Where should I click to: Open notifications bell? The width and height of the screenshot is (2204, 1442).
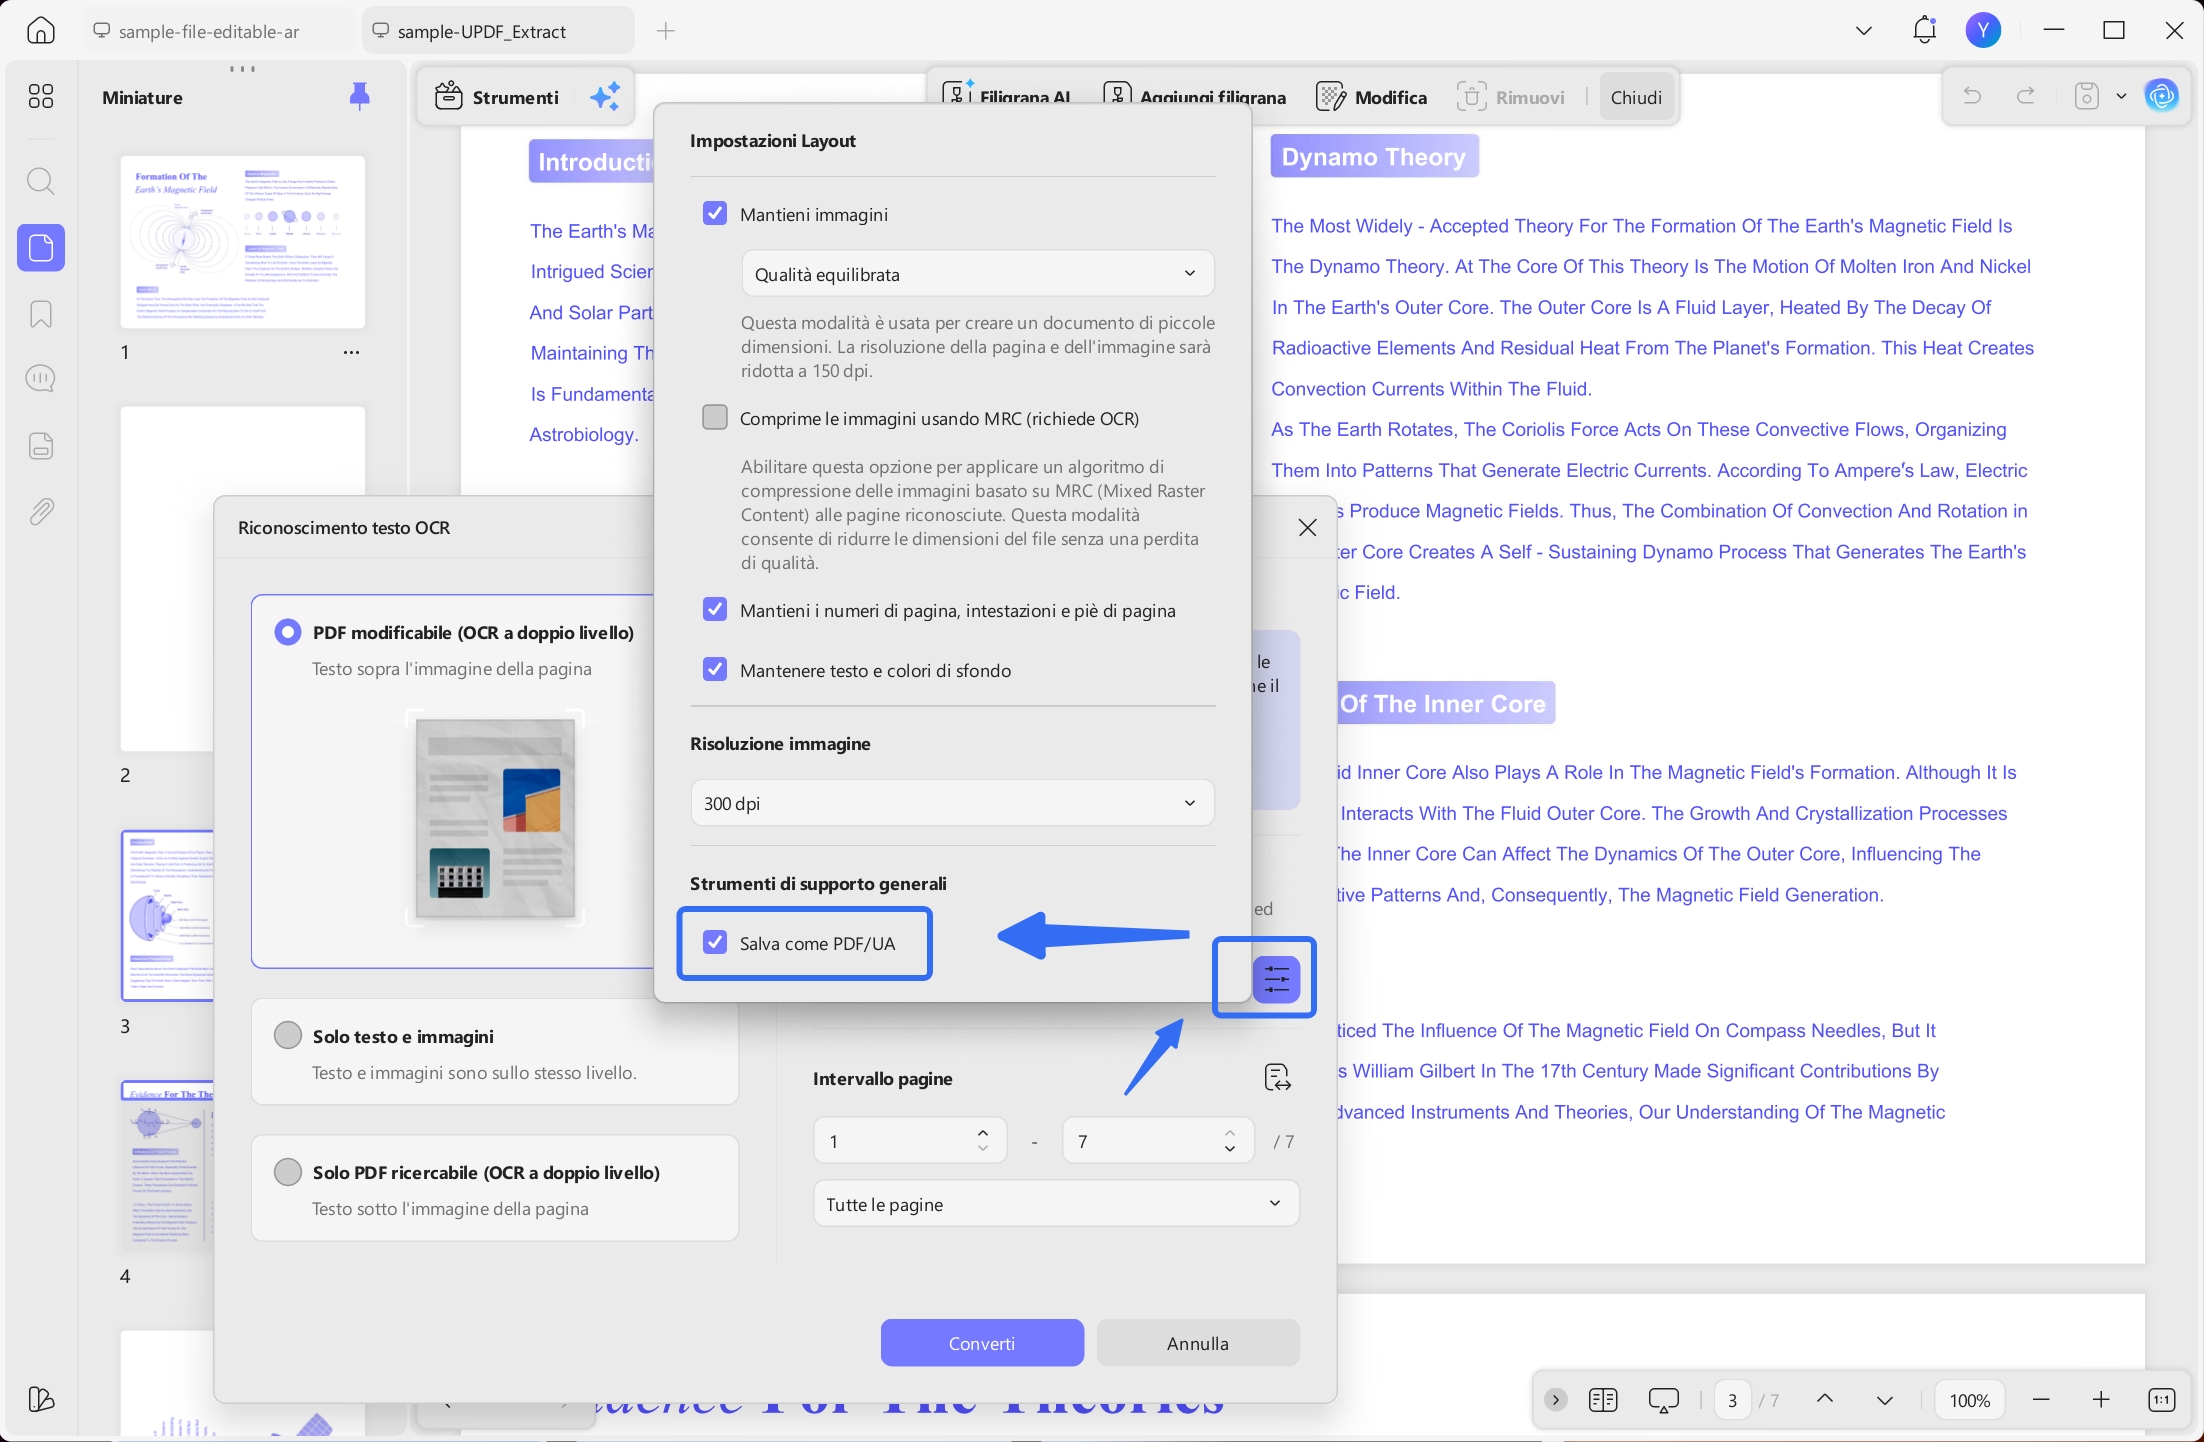pos(1925,31)
